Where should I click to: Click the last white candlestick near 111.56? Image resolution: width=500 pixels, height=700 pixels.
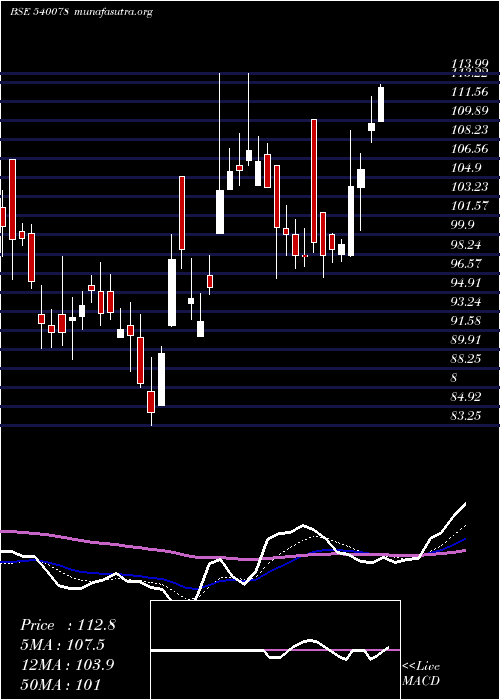point(381,104)
